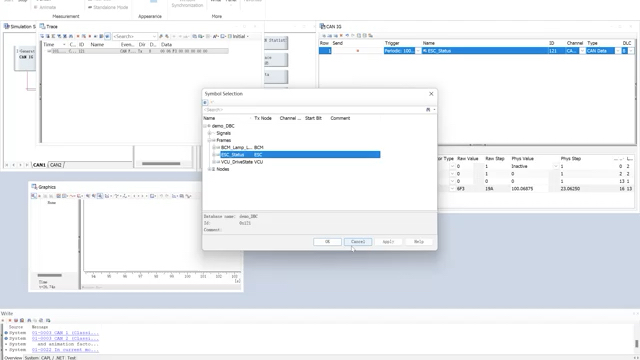640x360 pixels.
Task: Click the undo icon in CAN IG toolbar
Action: click(347, 36)
